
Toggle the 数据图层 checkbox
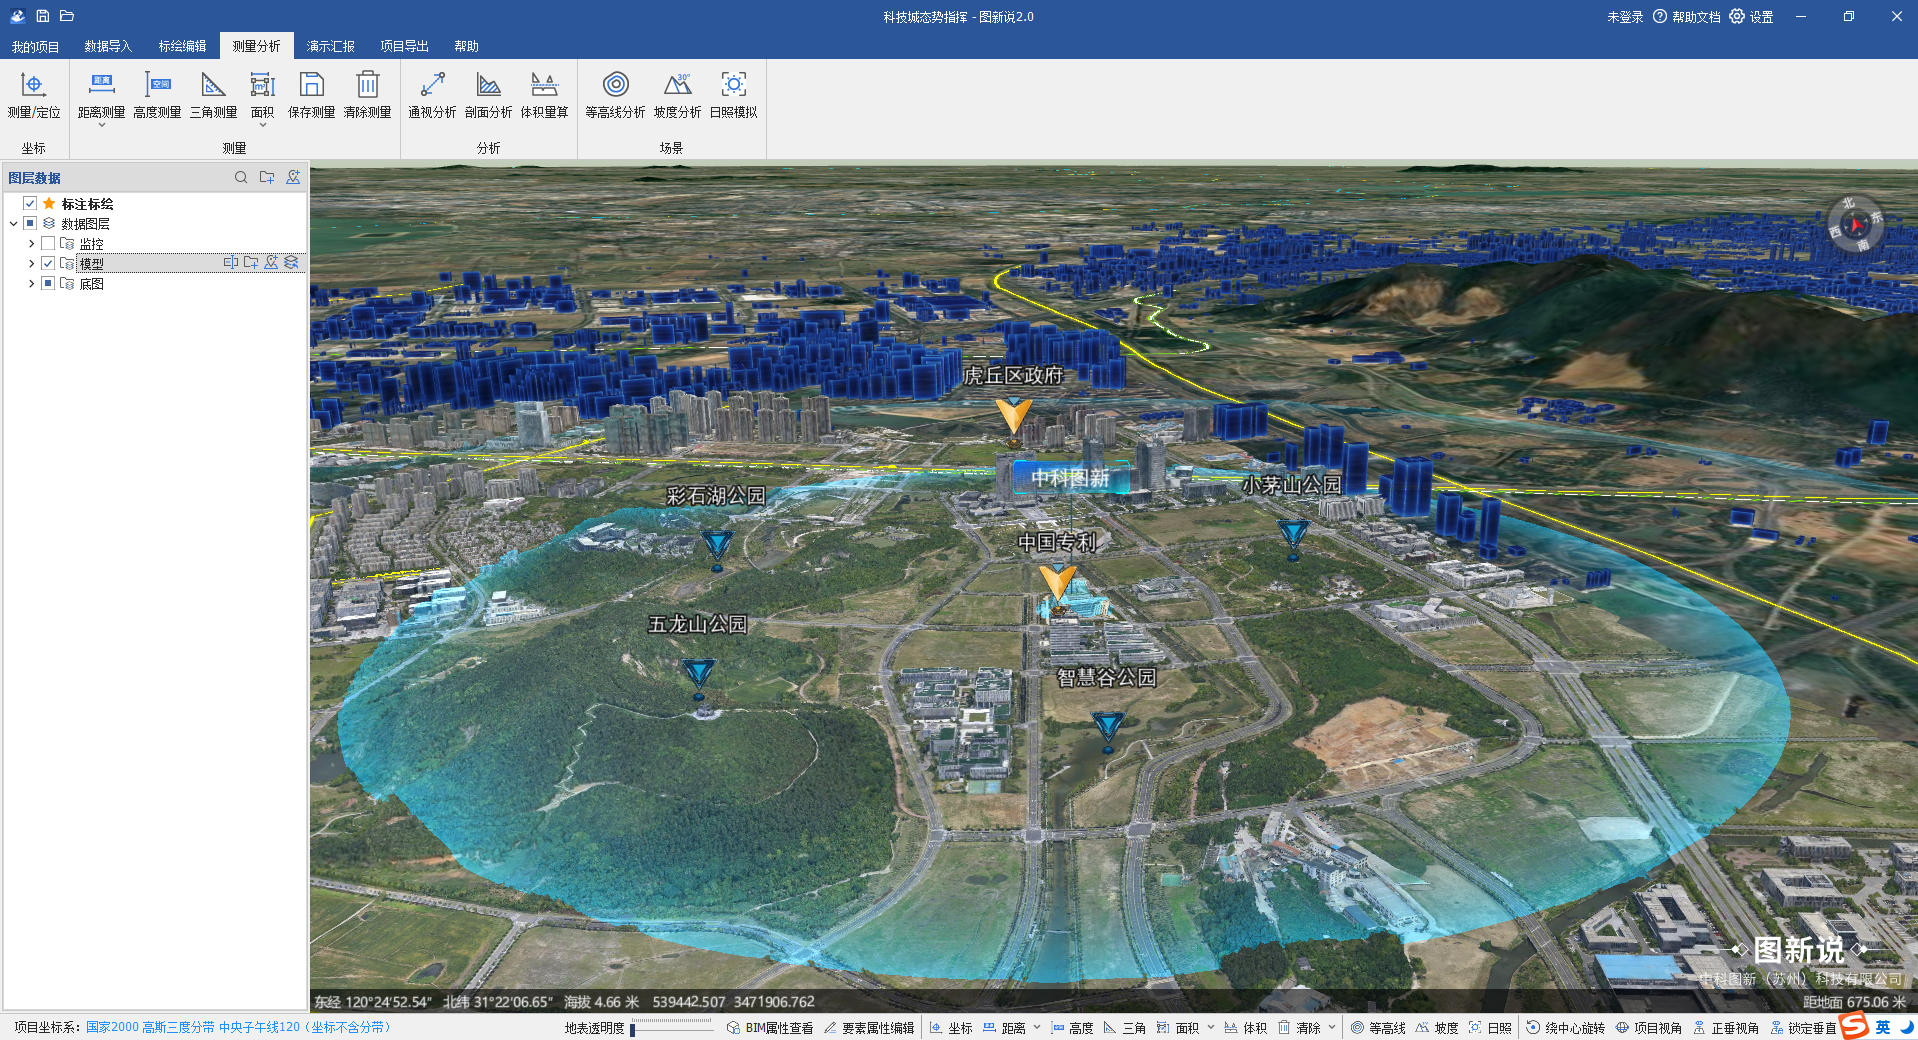pyautogui.click(x=30, y=223)
